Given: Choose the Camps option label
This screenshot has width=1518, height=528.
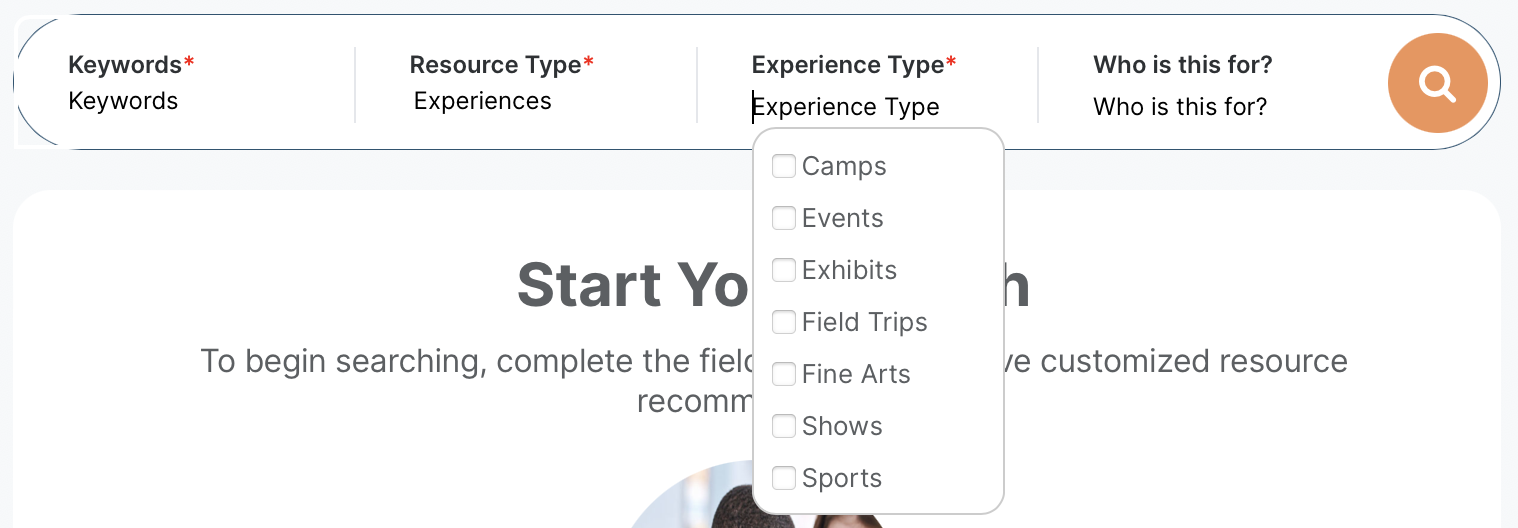Looking at the screenshot, I should coord(844,166).
